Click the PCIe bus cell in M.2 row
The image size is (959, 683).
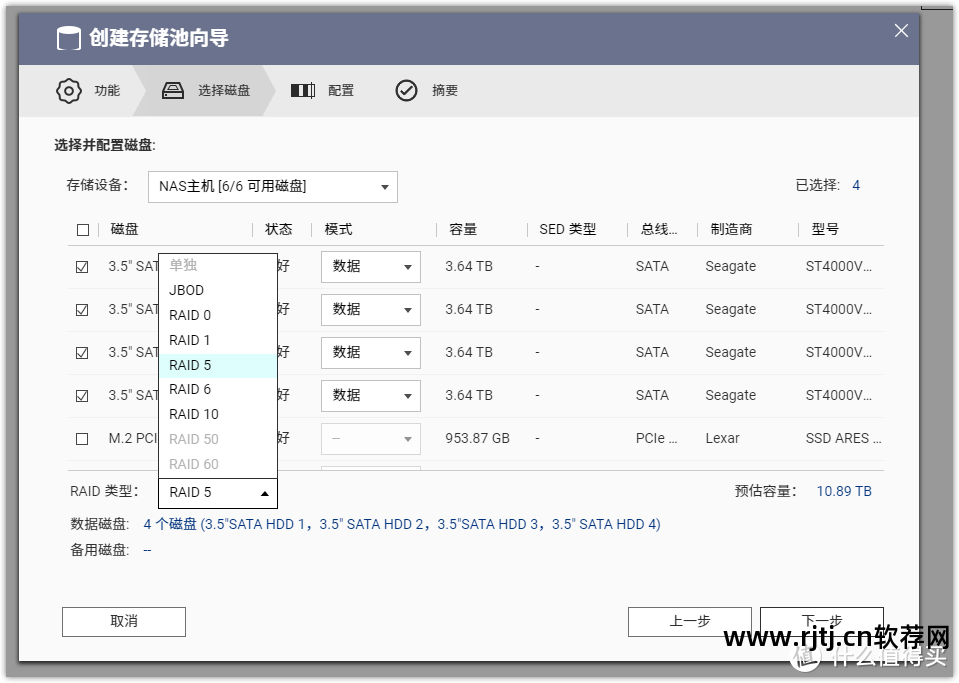[x=656, y=438]
